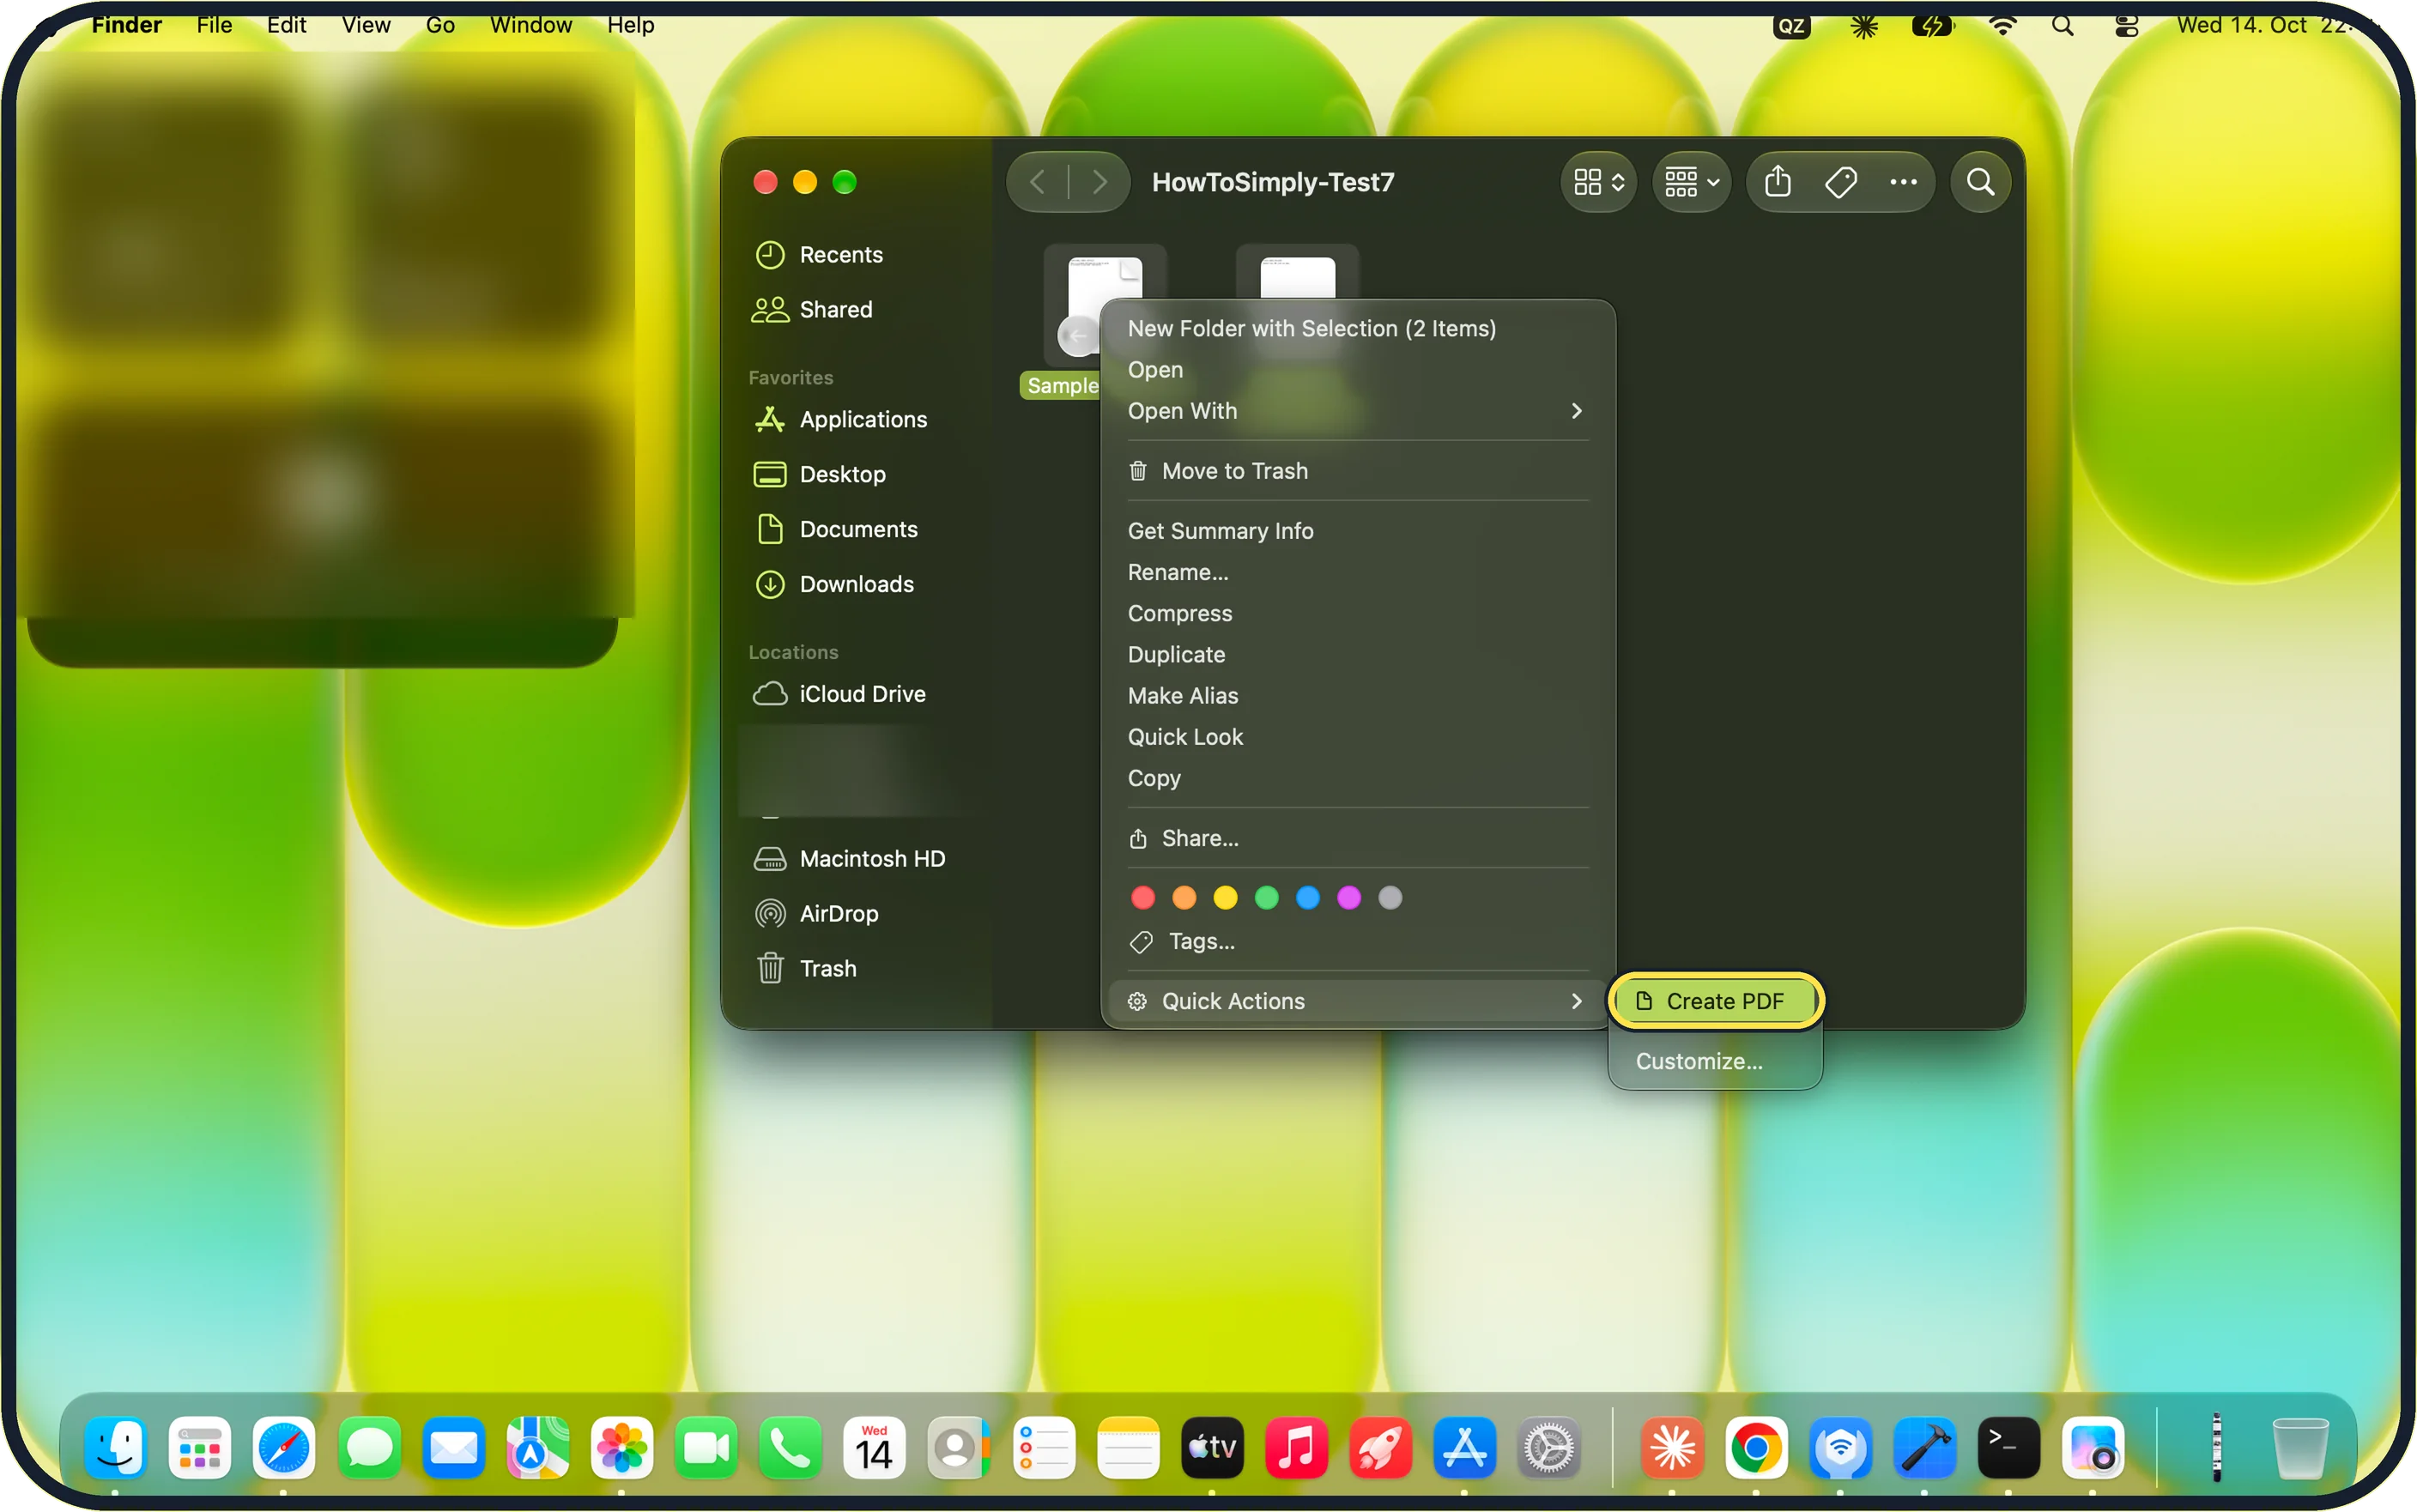Image resolution: width=2417 pixels, height=1512 pixels.
Task: Open the Tags toolbar icon
Action: [x=1840, y=182]
